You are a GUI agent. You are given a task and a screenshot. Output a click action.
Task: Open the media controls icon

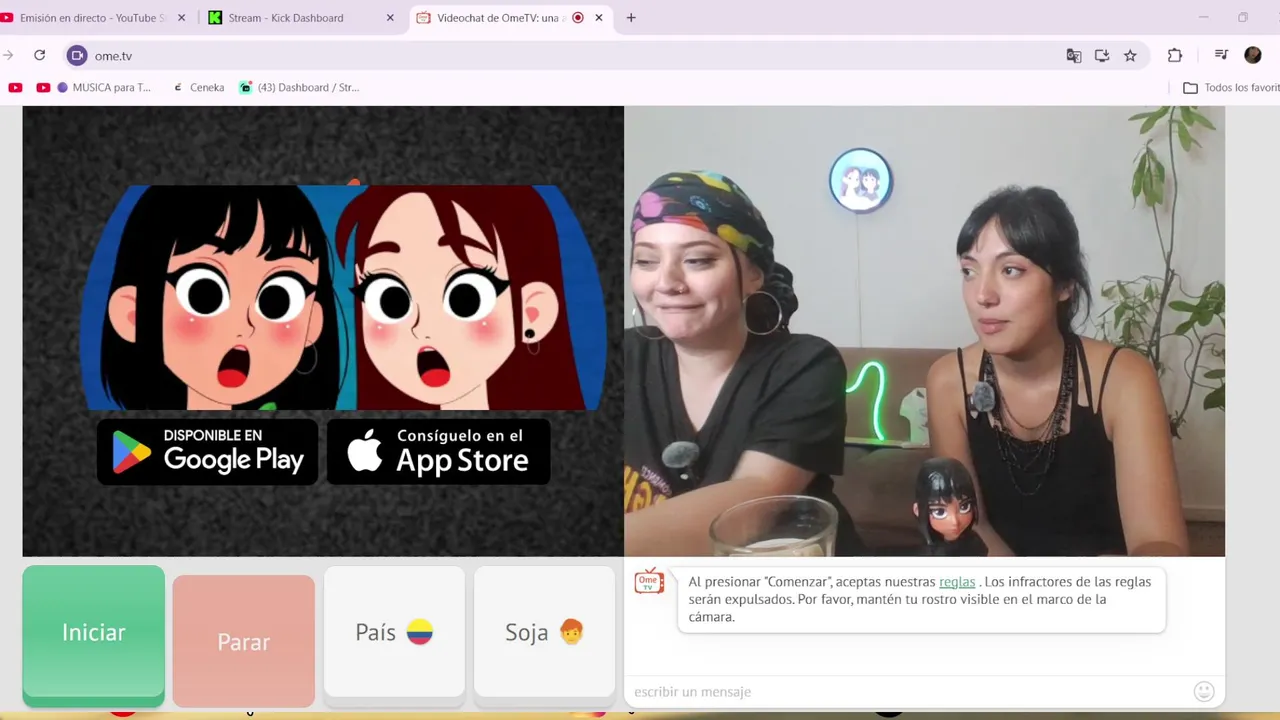pyautogui.click(x=1221, y=56)
